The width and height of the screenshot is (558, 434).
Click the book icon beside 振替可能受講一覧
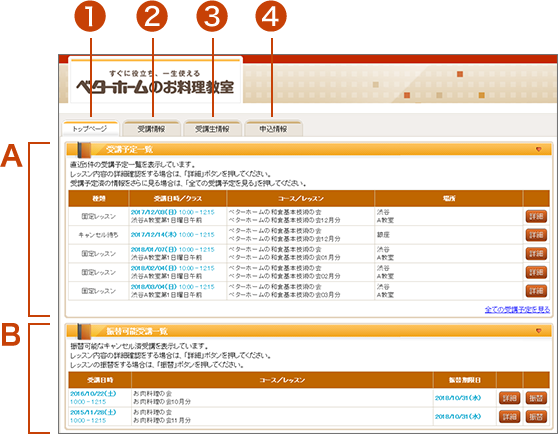[84, 331]
